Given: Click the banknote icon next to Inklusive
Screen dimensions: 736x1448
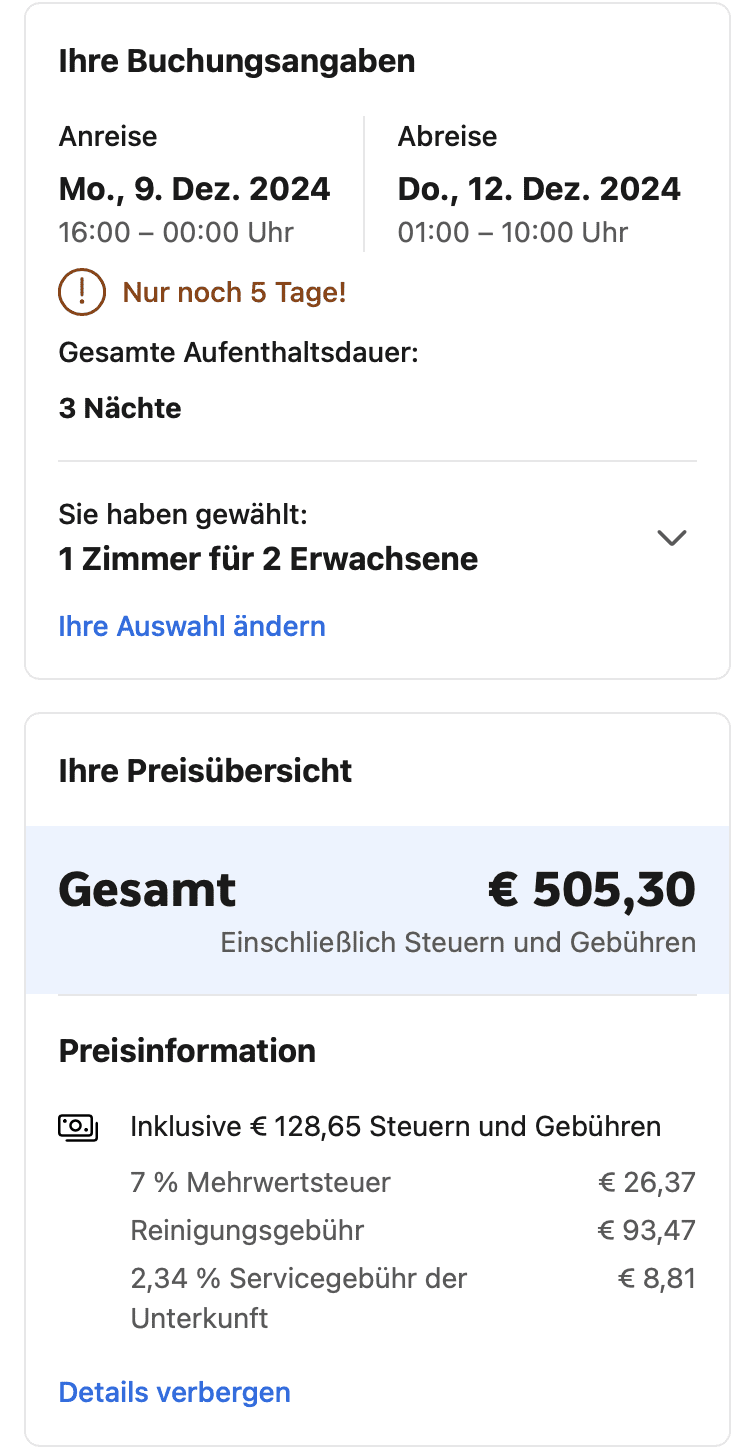Looking at the screenshot, I should [x=78, y=1127].
